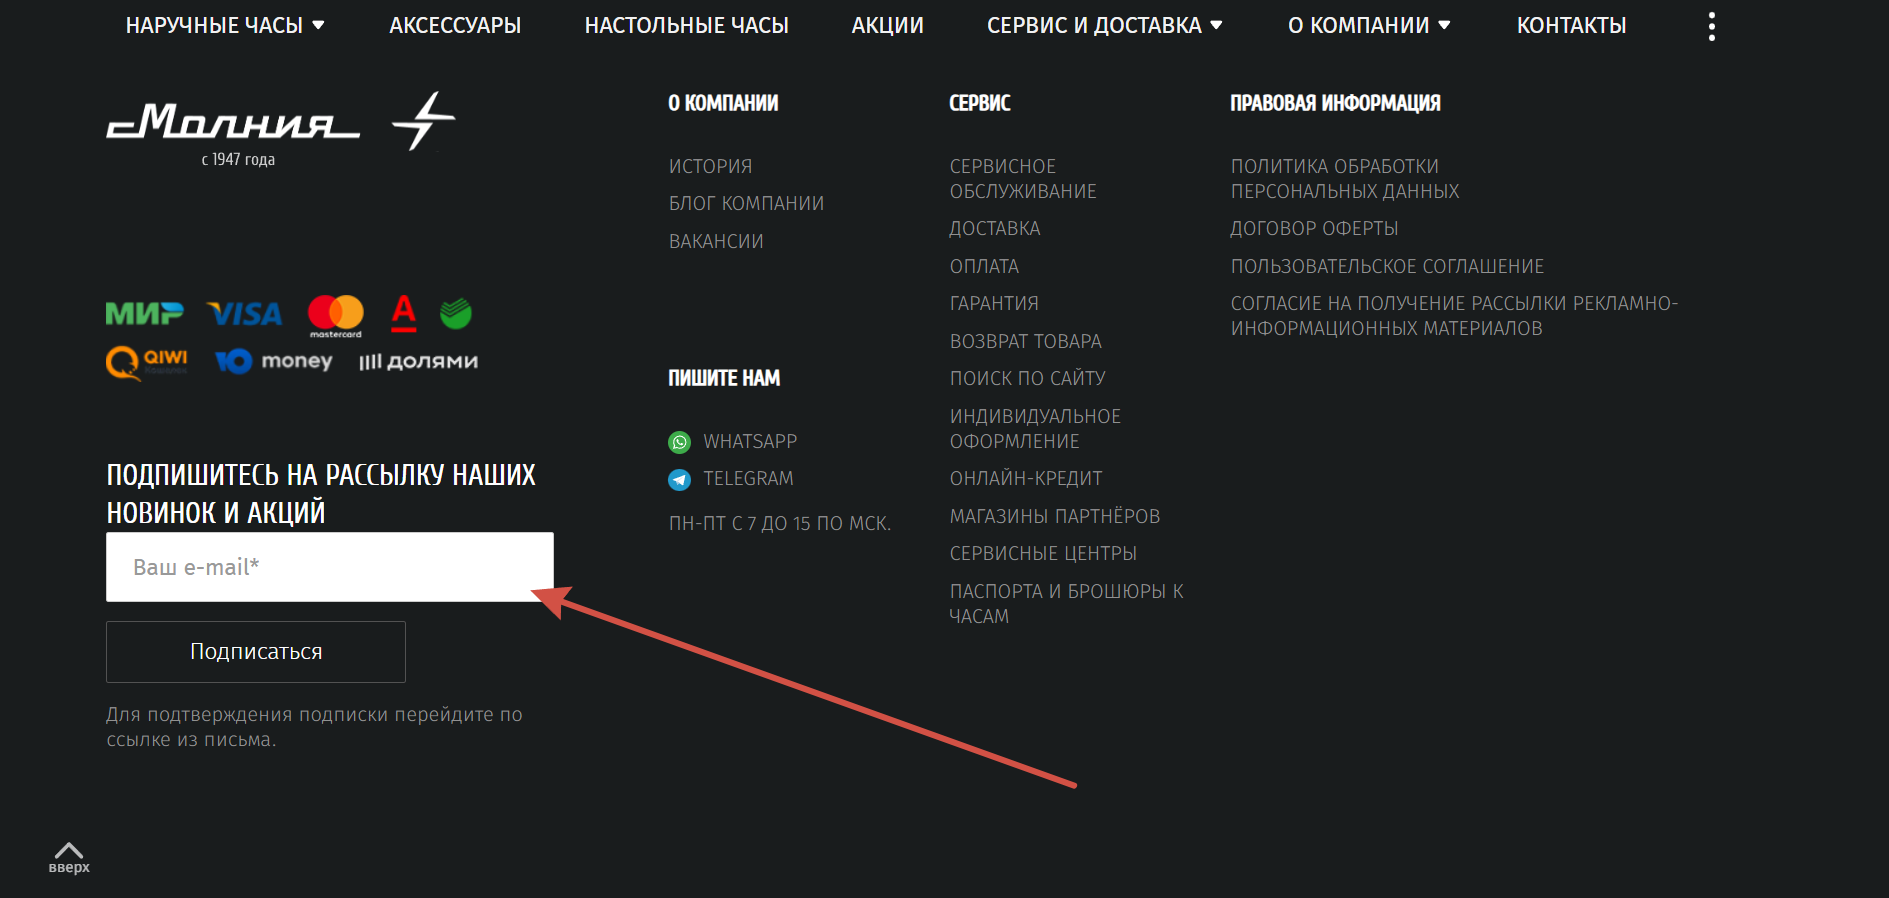
Task: Open the Оплата link
Action: coord(984,266)
